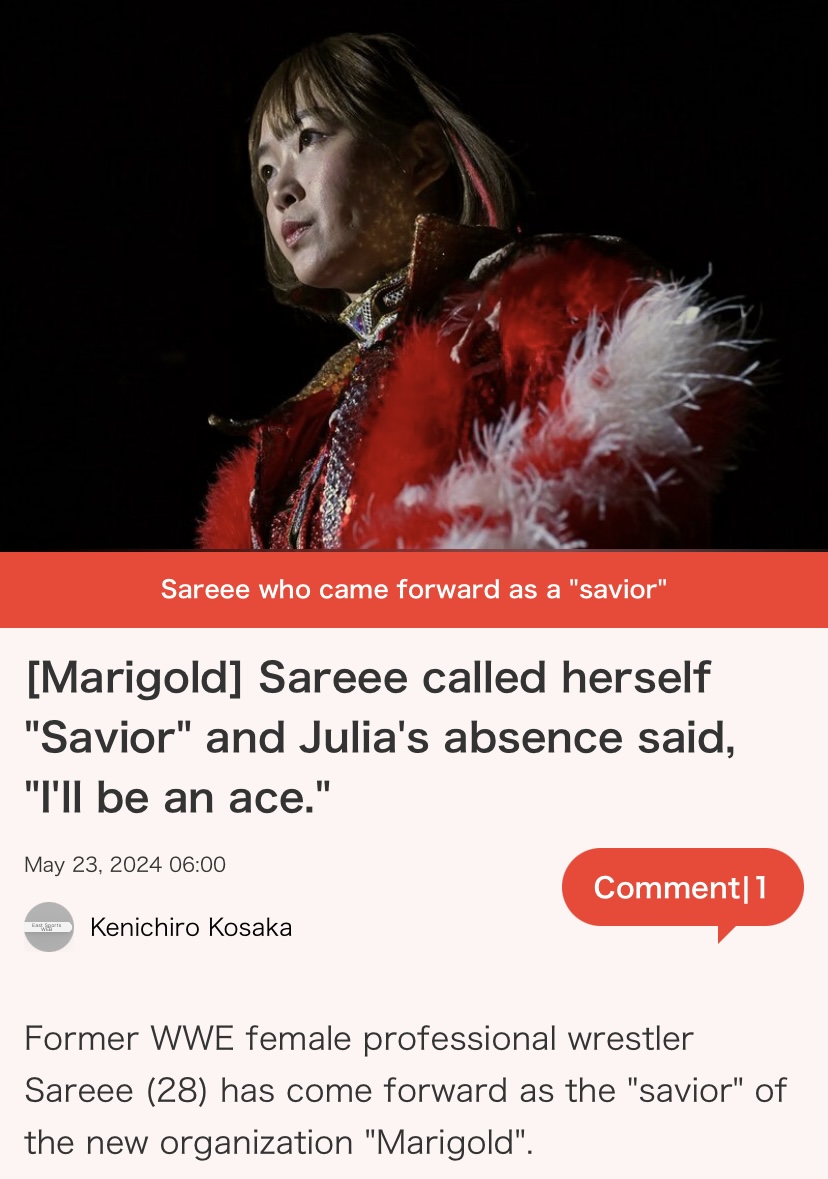Viewport: 828px width, 1179px height.
Task: Tap the 06:00 publish time
Action: [x=197, y=864]
